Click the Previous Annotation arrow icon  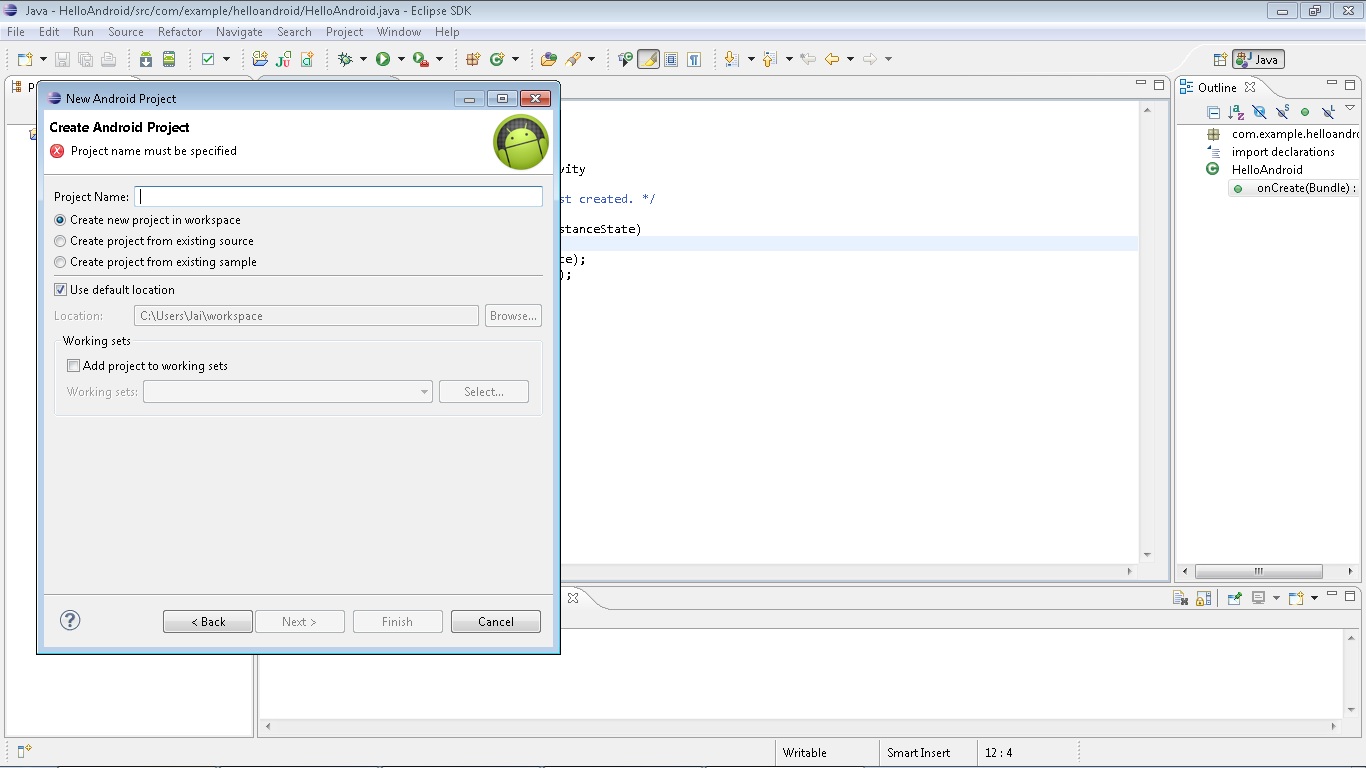pos(769,59)
